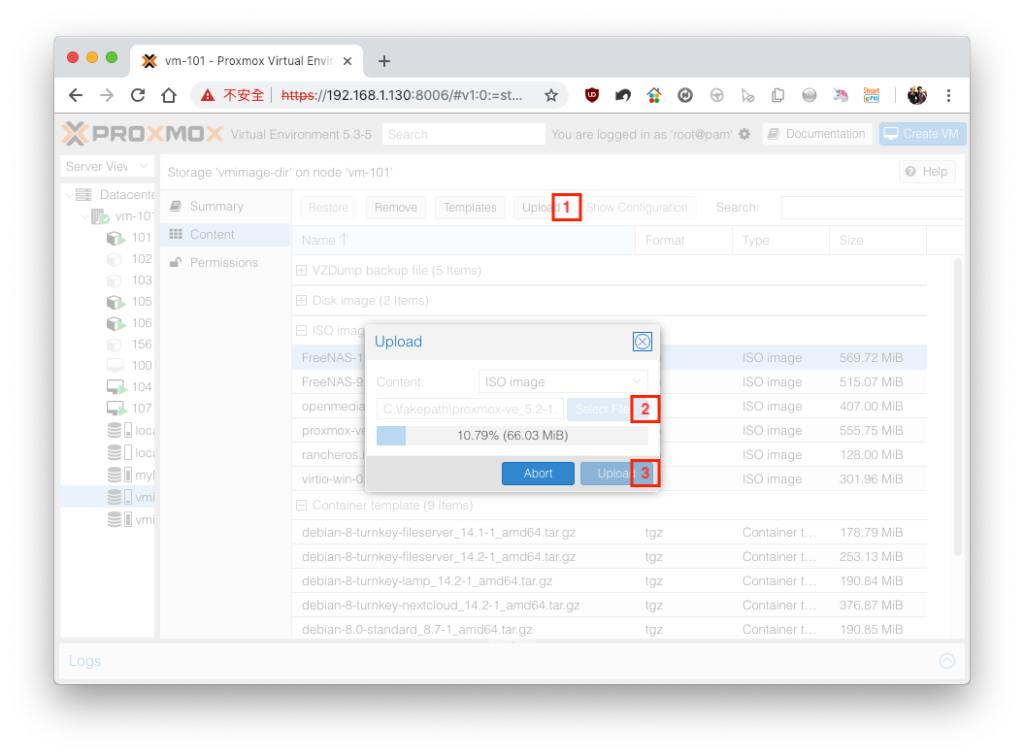This screenshot has height=756, width=1024.
Task: Open the Summary tab
Action: coord(225,206)
